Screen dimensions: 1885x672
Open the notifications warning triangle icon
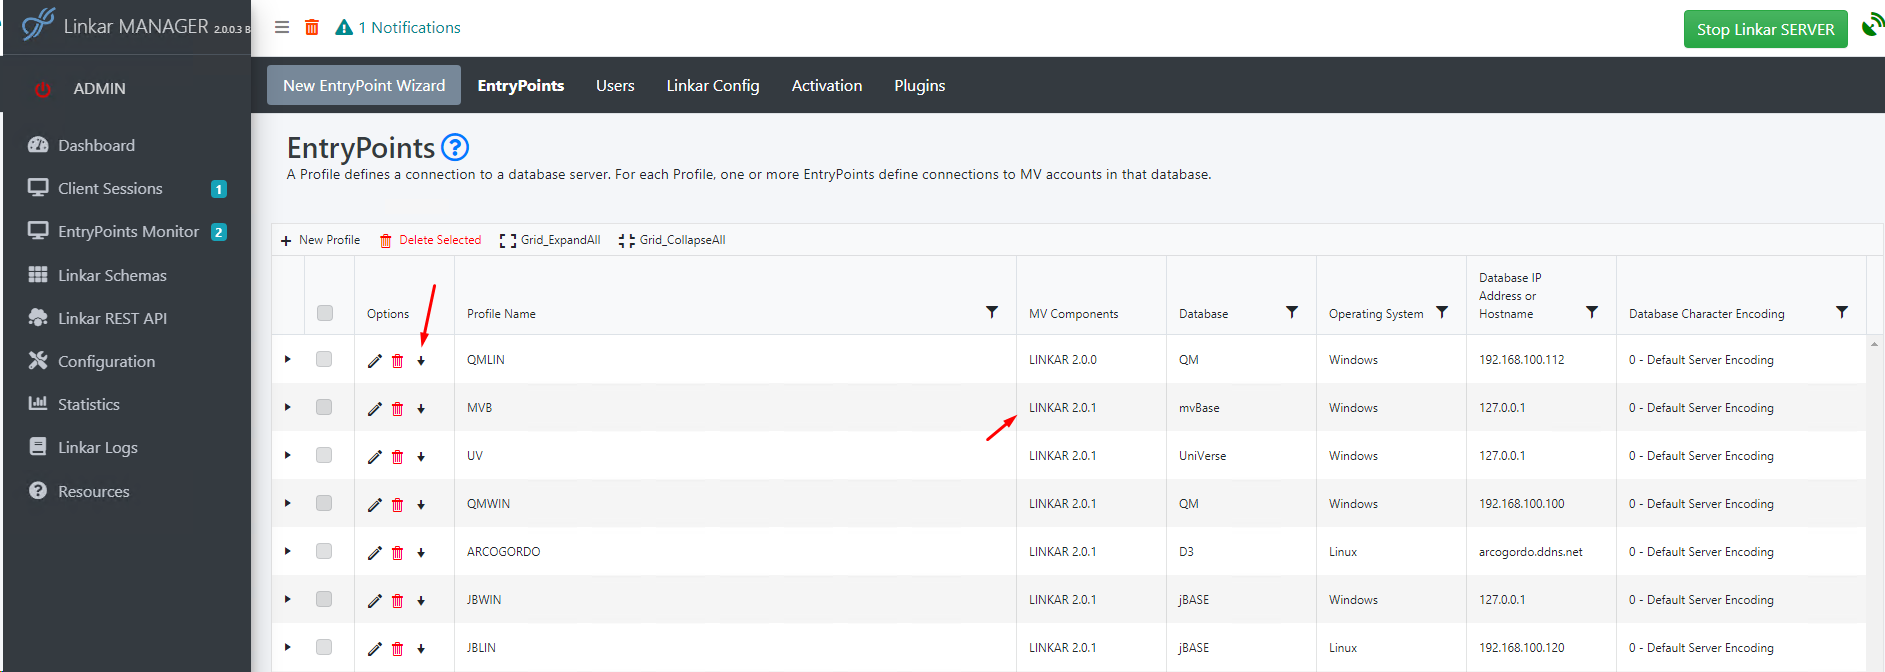[344, 28]
